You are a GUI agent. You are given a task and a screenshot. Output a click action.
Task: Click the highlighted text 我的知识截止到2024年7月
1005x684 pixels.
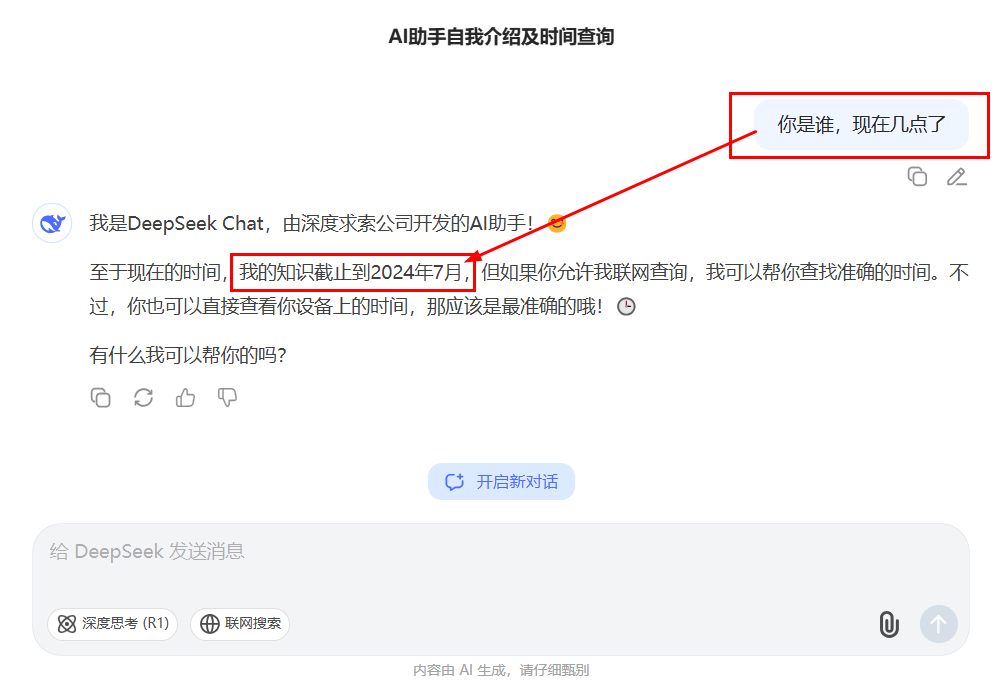(351, 272)
